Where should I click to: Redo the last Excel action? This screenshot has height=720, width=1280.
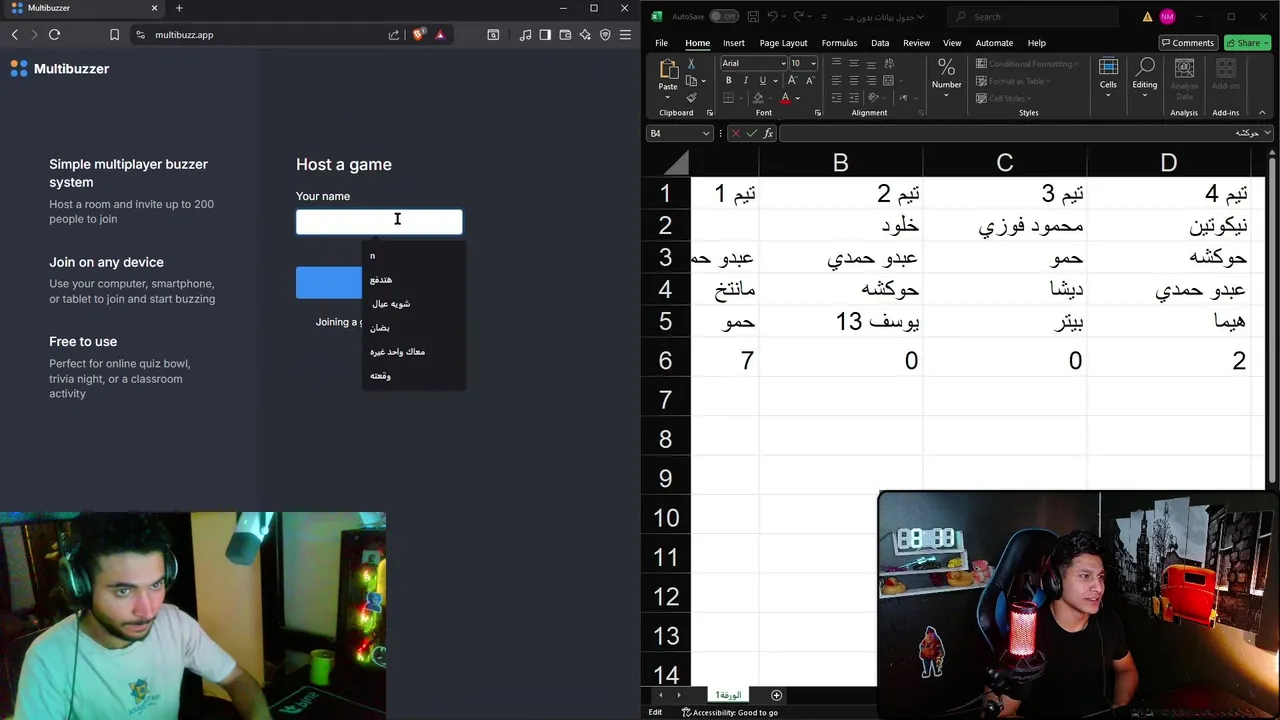[x=798, y=17]
